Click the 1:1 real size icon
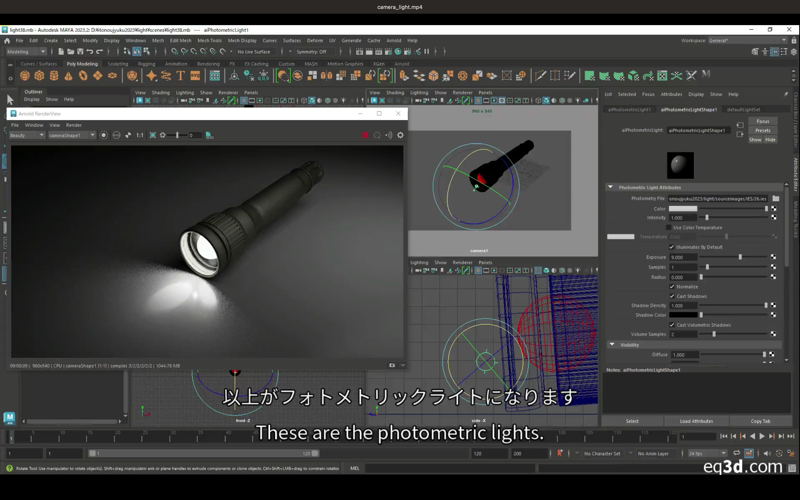This screenshot has height=500, width=800. [140, 135]
